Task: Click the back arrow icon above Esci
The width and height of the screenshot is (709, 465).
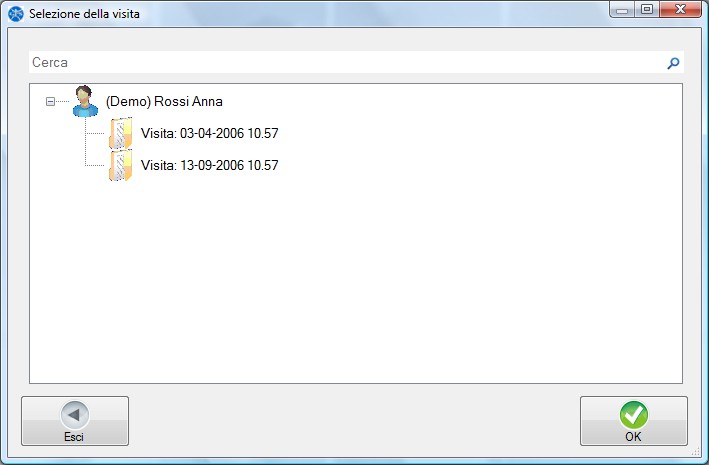Action: (x=75, y=415)
